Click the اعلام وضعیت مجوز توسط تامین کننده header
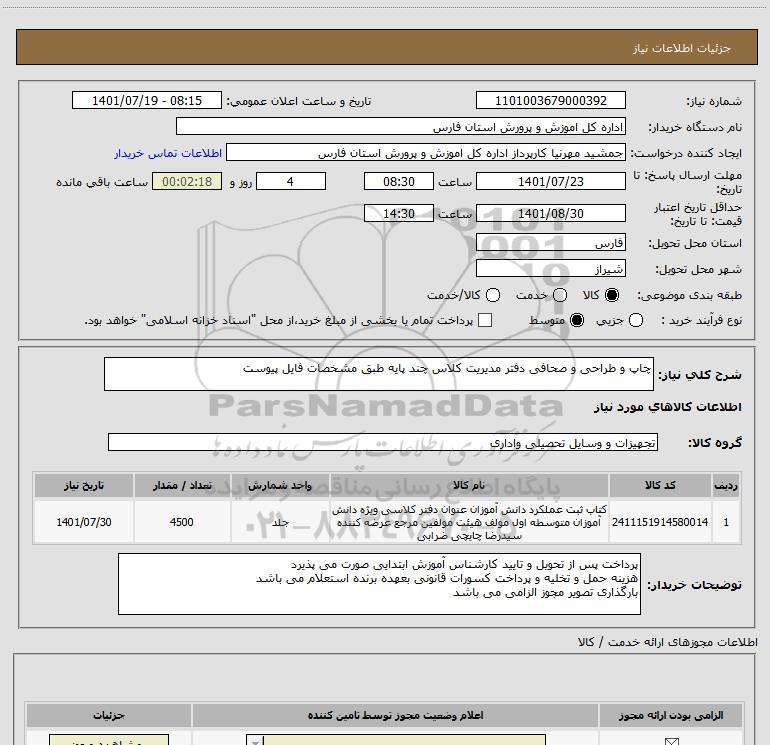 pyautogui.click(x=395, y=715)
